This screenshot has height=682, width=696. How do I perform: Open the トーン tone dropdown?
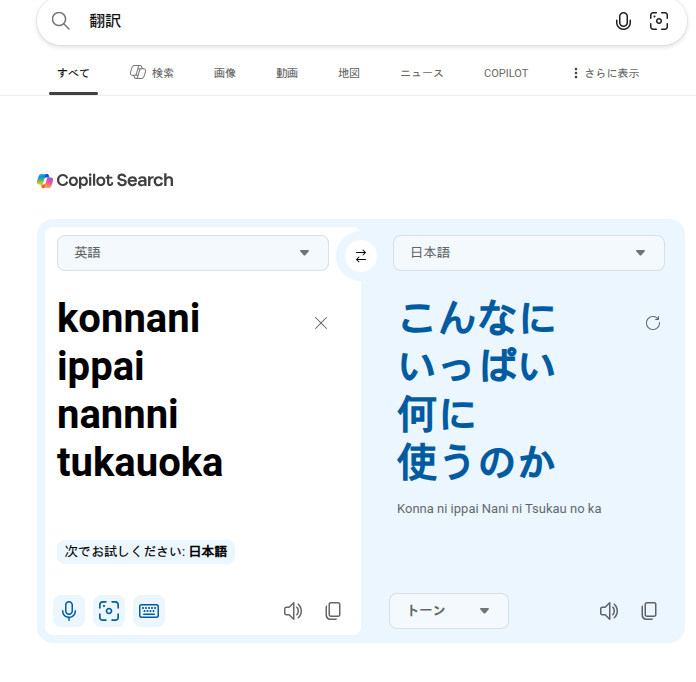[x=448, y=610]
